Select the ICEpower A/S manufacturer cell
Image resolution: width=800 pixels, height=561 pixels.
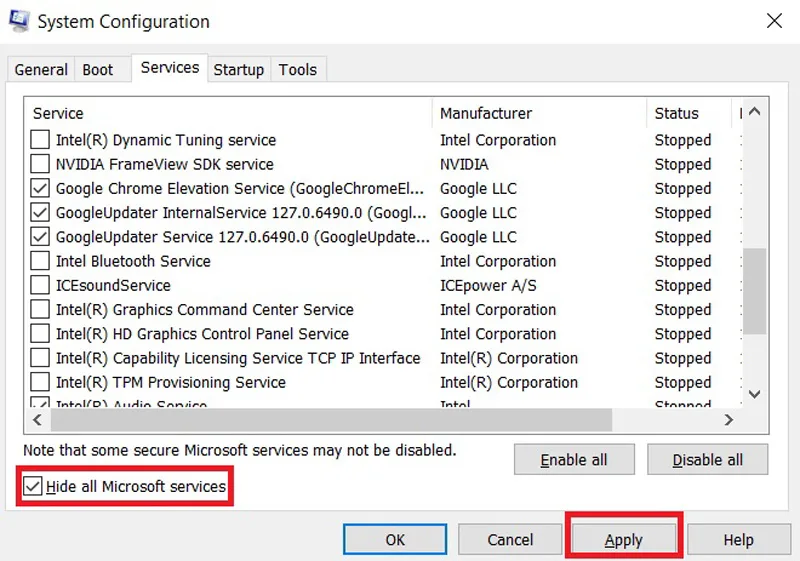[488, 285]
